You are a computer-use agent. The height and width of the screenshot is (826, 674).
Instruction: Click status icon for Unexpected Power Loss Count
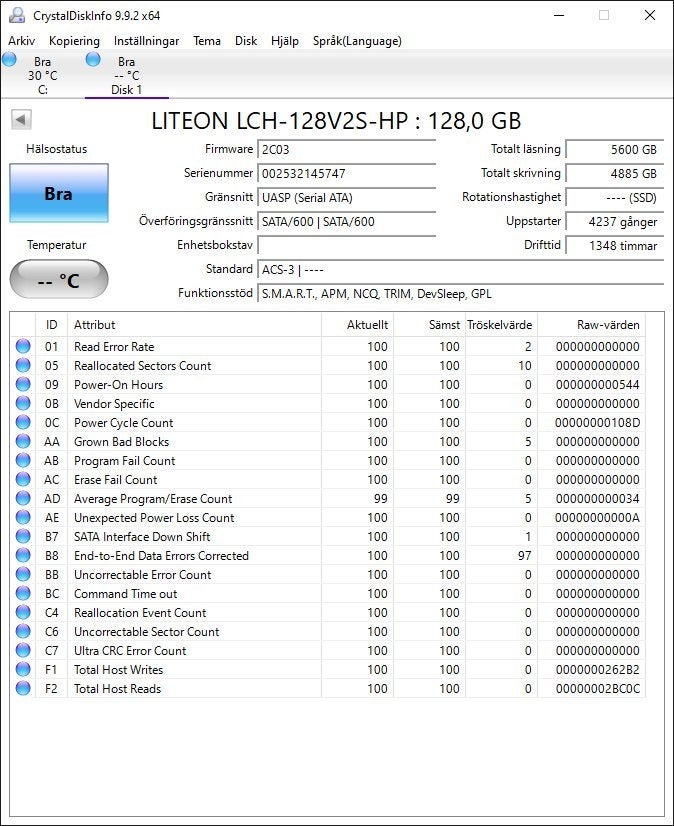click(x=23, y=517)
